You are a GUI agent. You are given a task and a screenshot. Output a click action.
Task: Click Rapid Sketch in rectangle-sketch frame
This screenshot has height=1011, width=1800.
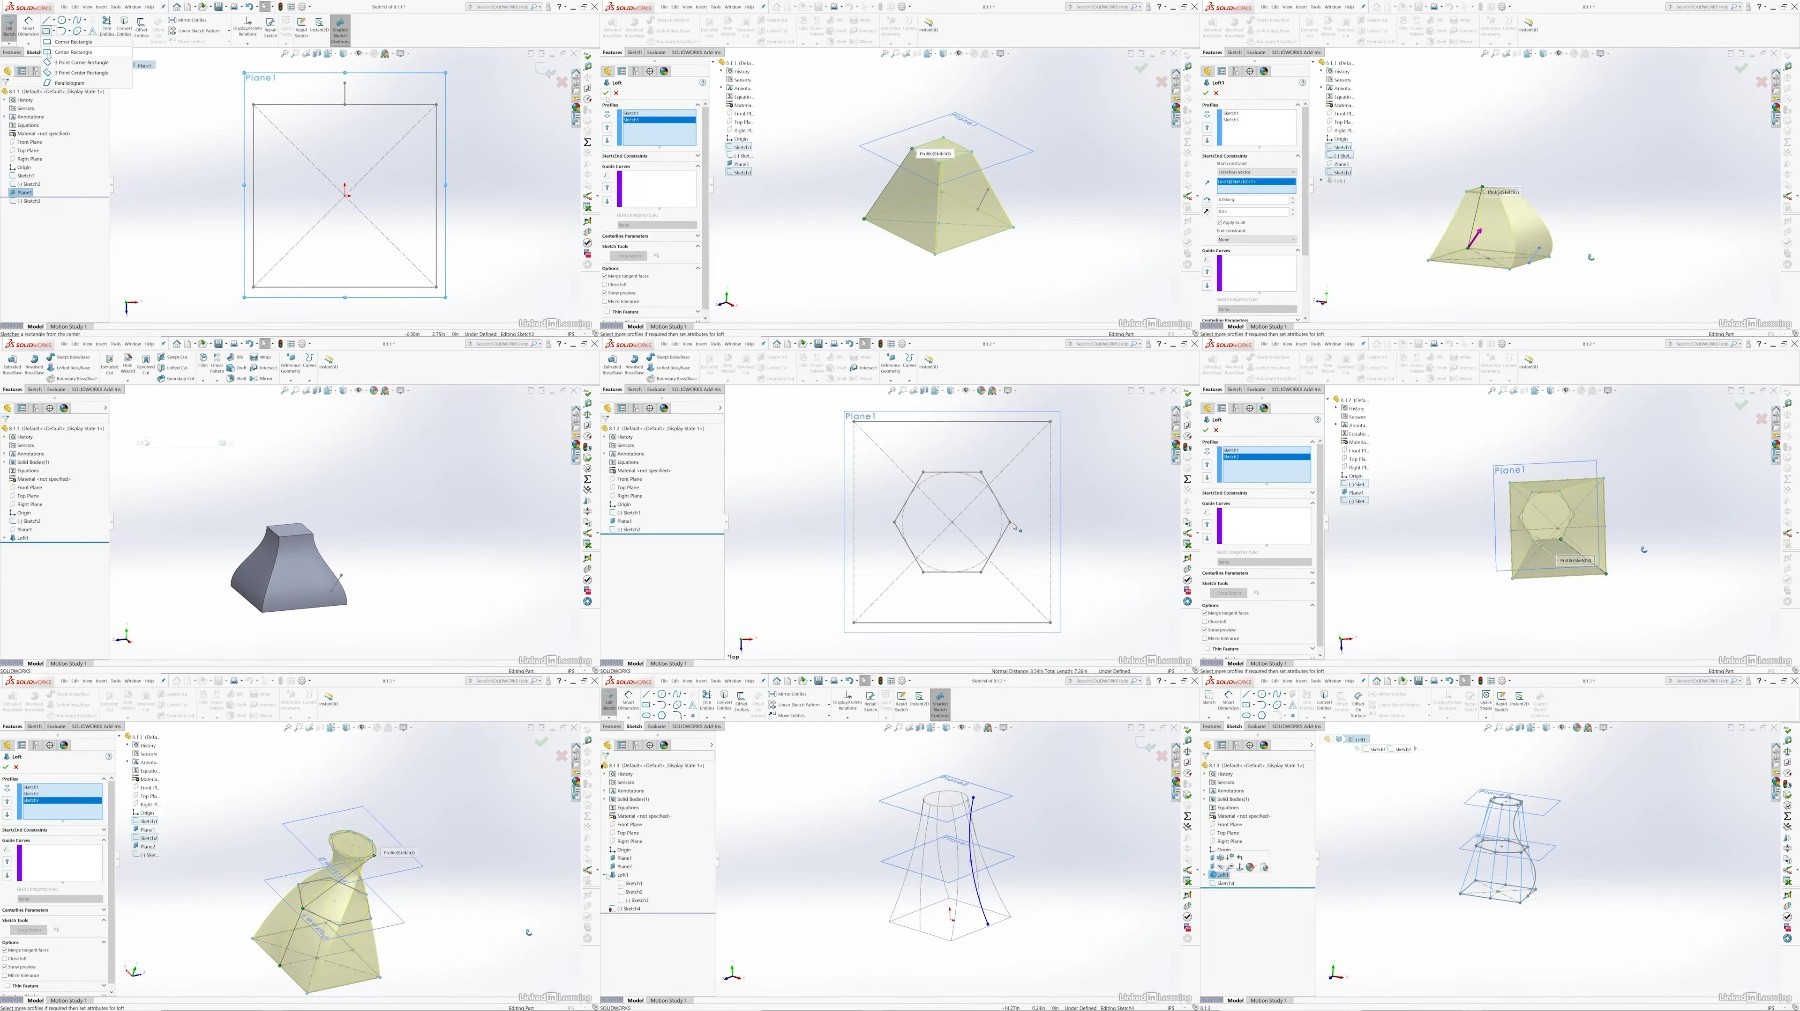click(x=301, y=28)
